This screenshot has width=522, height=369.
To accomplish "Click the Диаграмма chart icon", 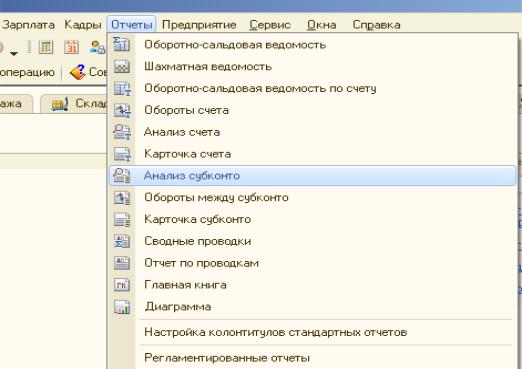I will (x=122, y=307).
